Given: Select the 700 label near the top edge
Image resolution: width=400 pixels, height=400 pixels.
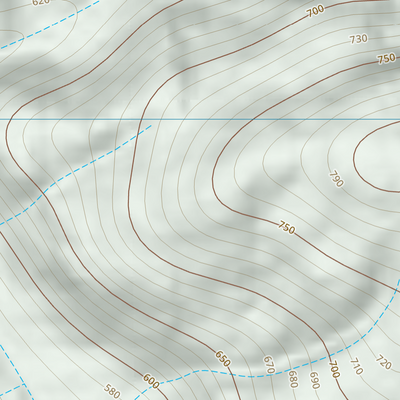Looking at the screenshot, I should (x=315, y=11).
